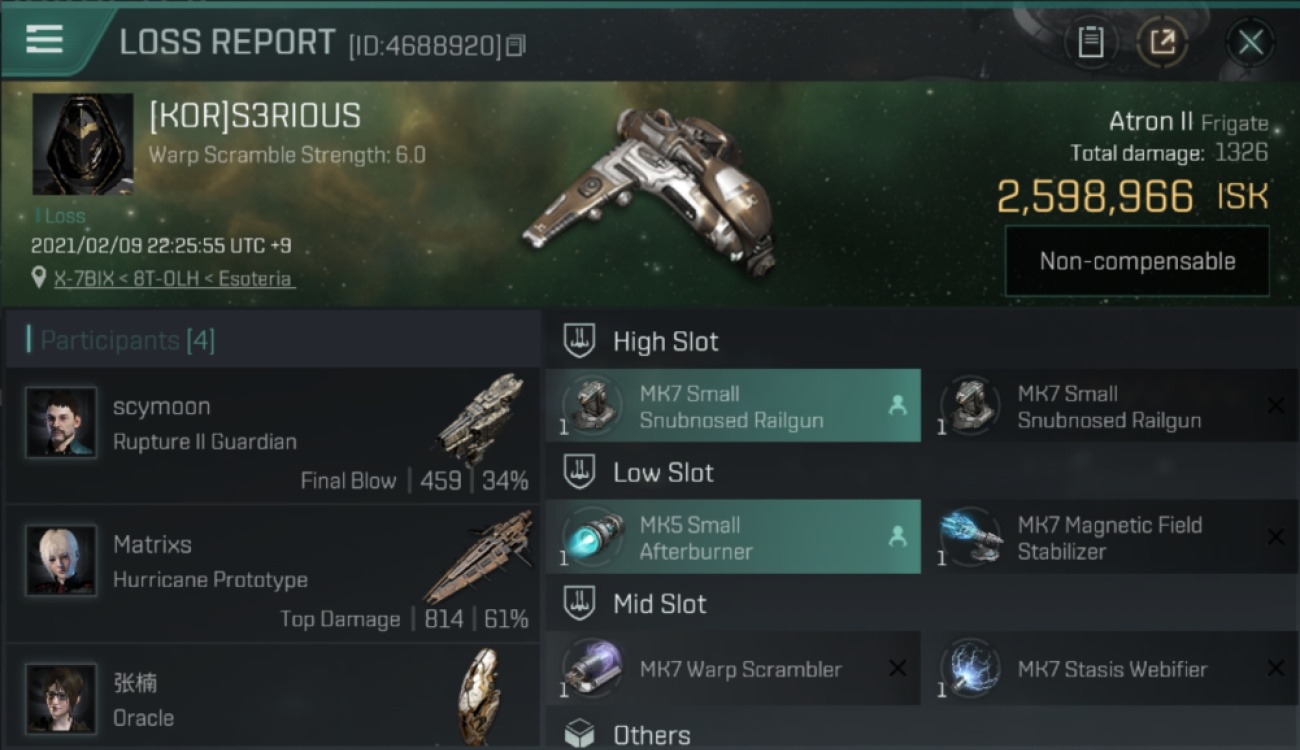The height and width of the screenshot is (750, 1300).
Task: Click the share export icon
Action: point(1162,43)
